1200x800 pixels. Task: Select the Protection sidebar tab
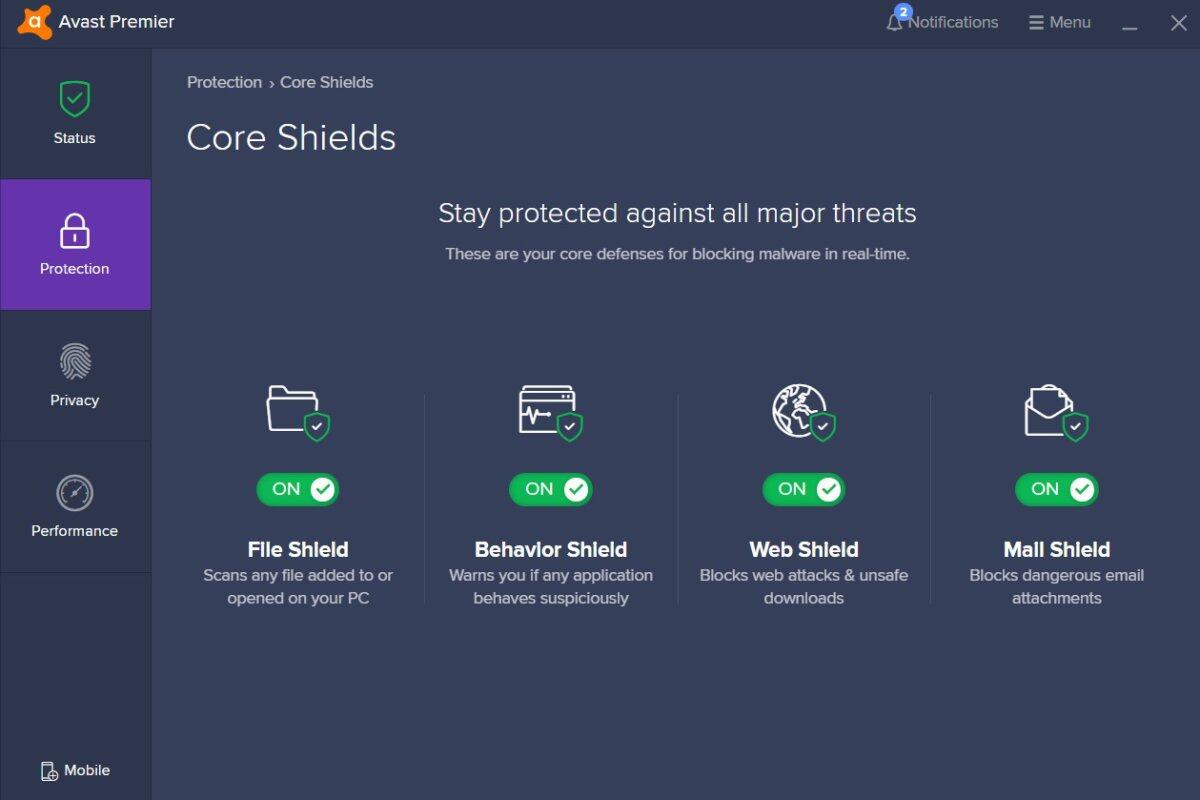click(x=75, y=245)
